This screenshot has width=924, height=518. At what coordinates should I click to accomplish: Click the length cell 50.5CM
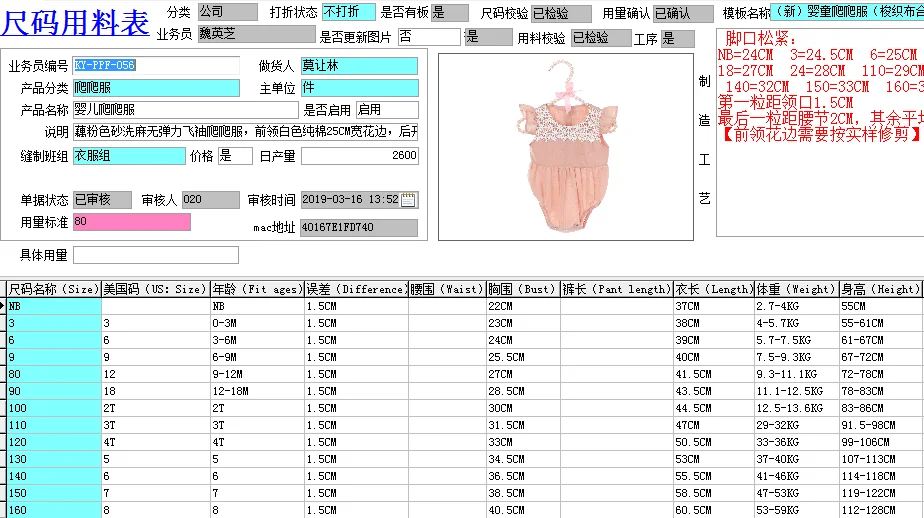pos(714,442)
